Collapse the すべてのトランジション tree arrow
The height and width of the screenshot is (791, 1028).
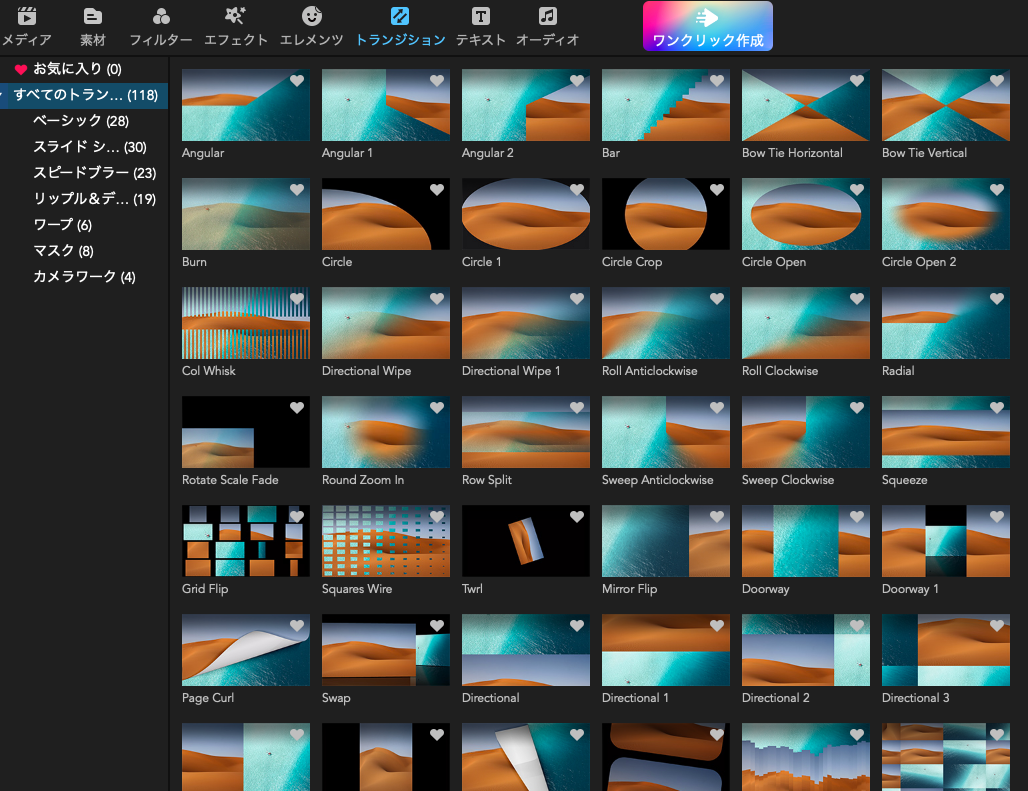pos(4,95)
